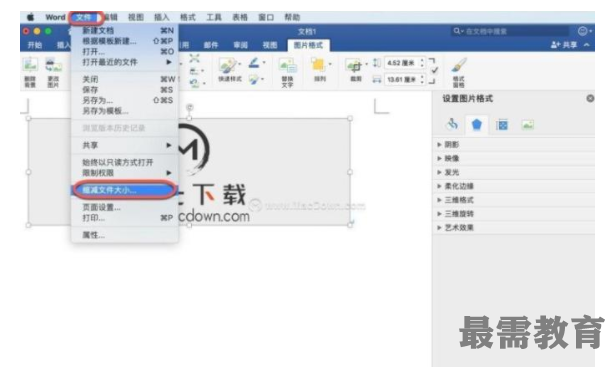The image size is (611, 372).
Task: Open the Picture Border dropdown arrow
Action: click(264, 62)
